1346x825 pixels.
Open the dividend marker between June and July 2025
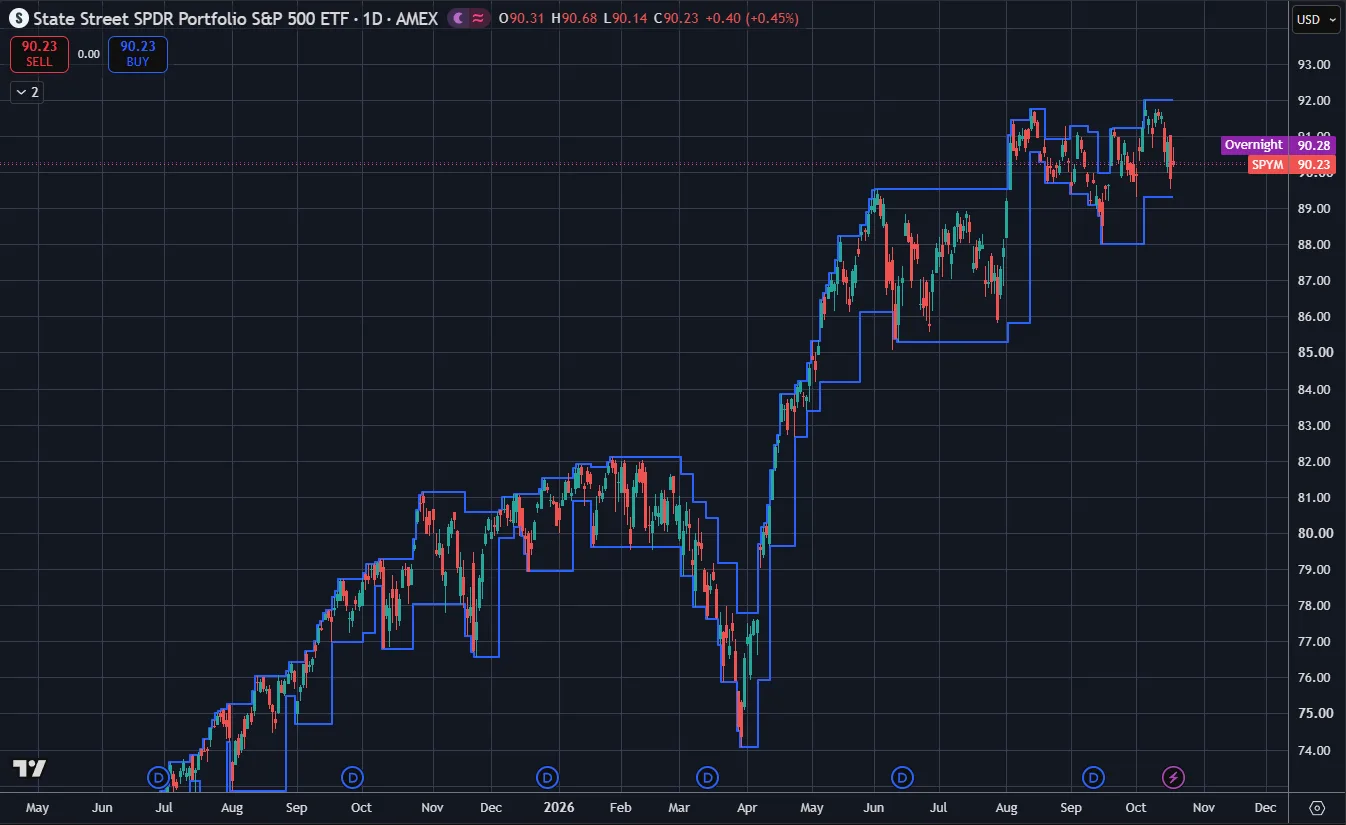click(x=158, y=777)
